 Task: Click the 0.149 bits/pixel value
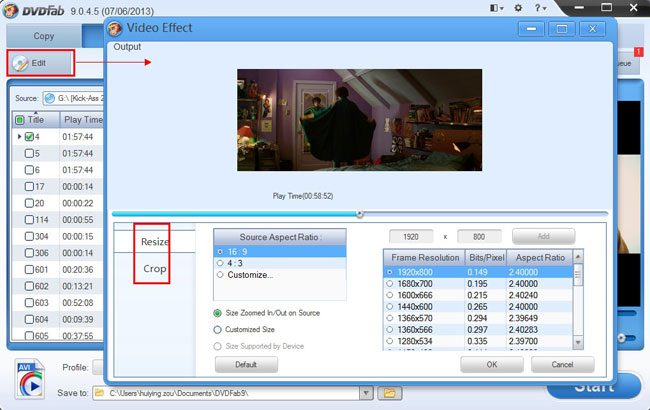tap(478, 272)
